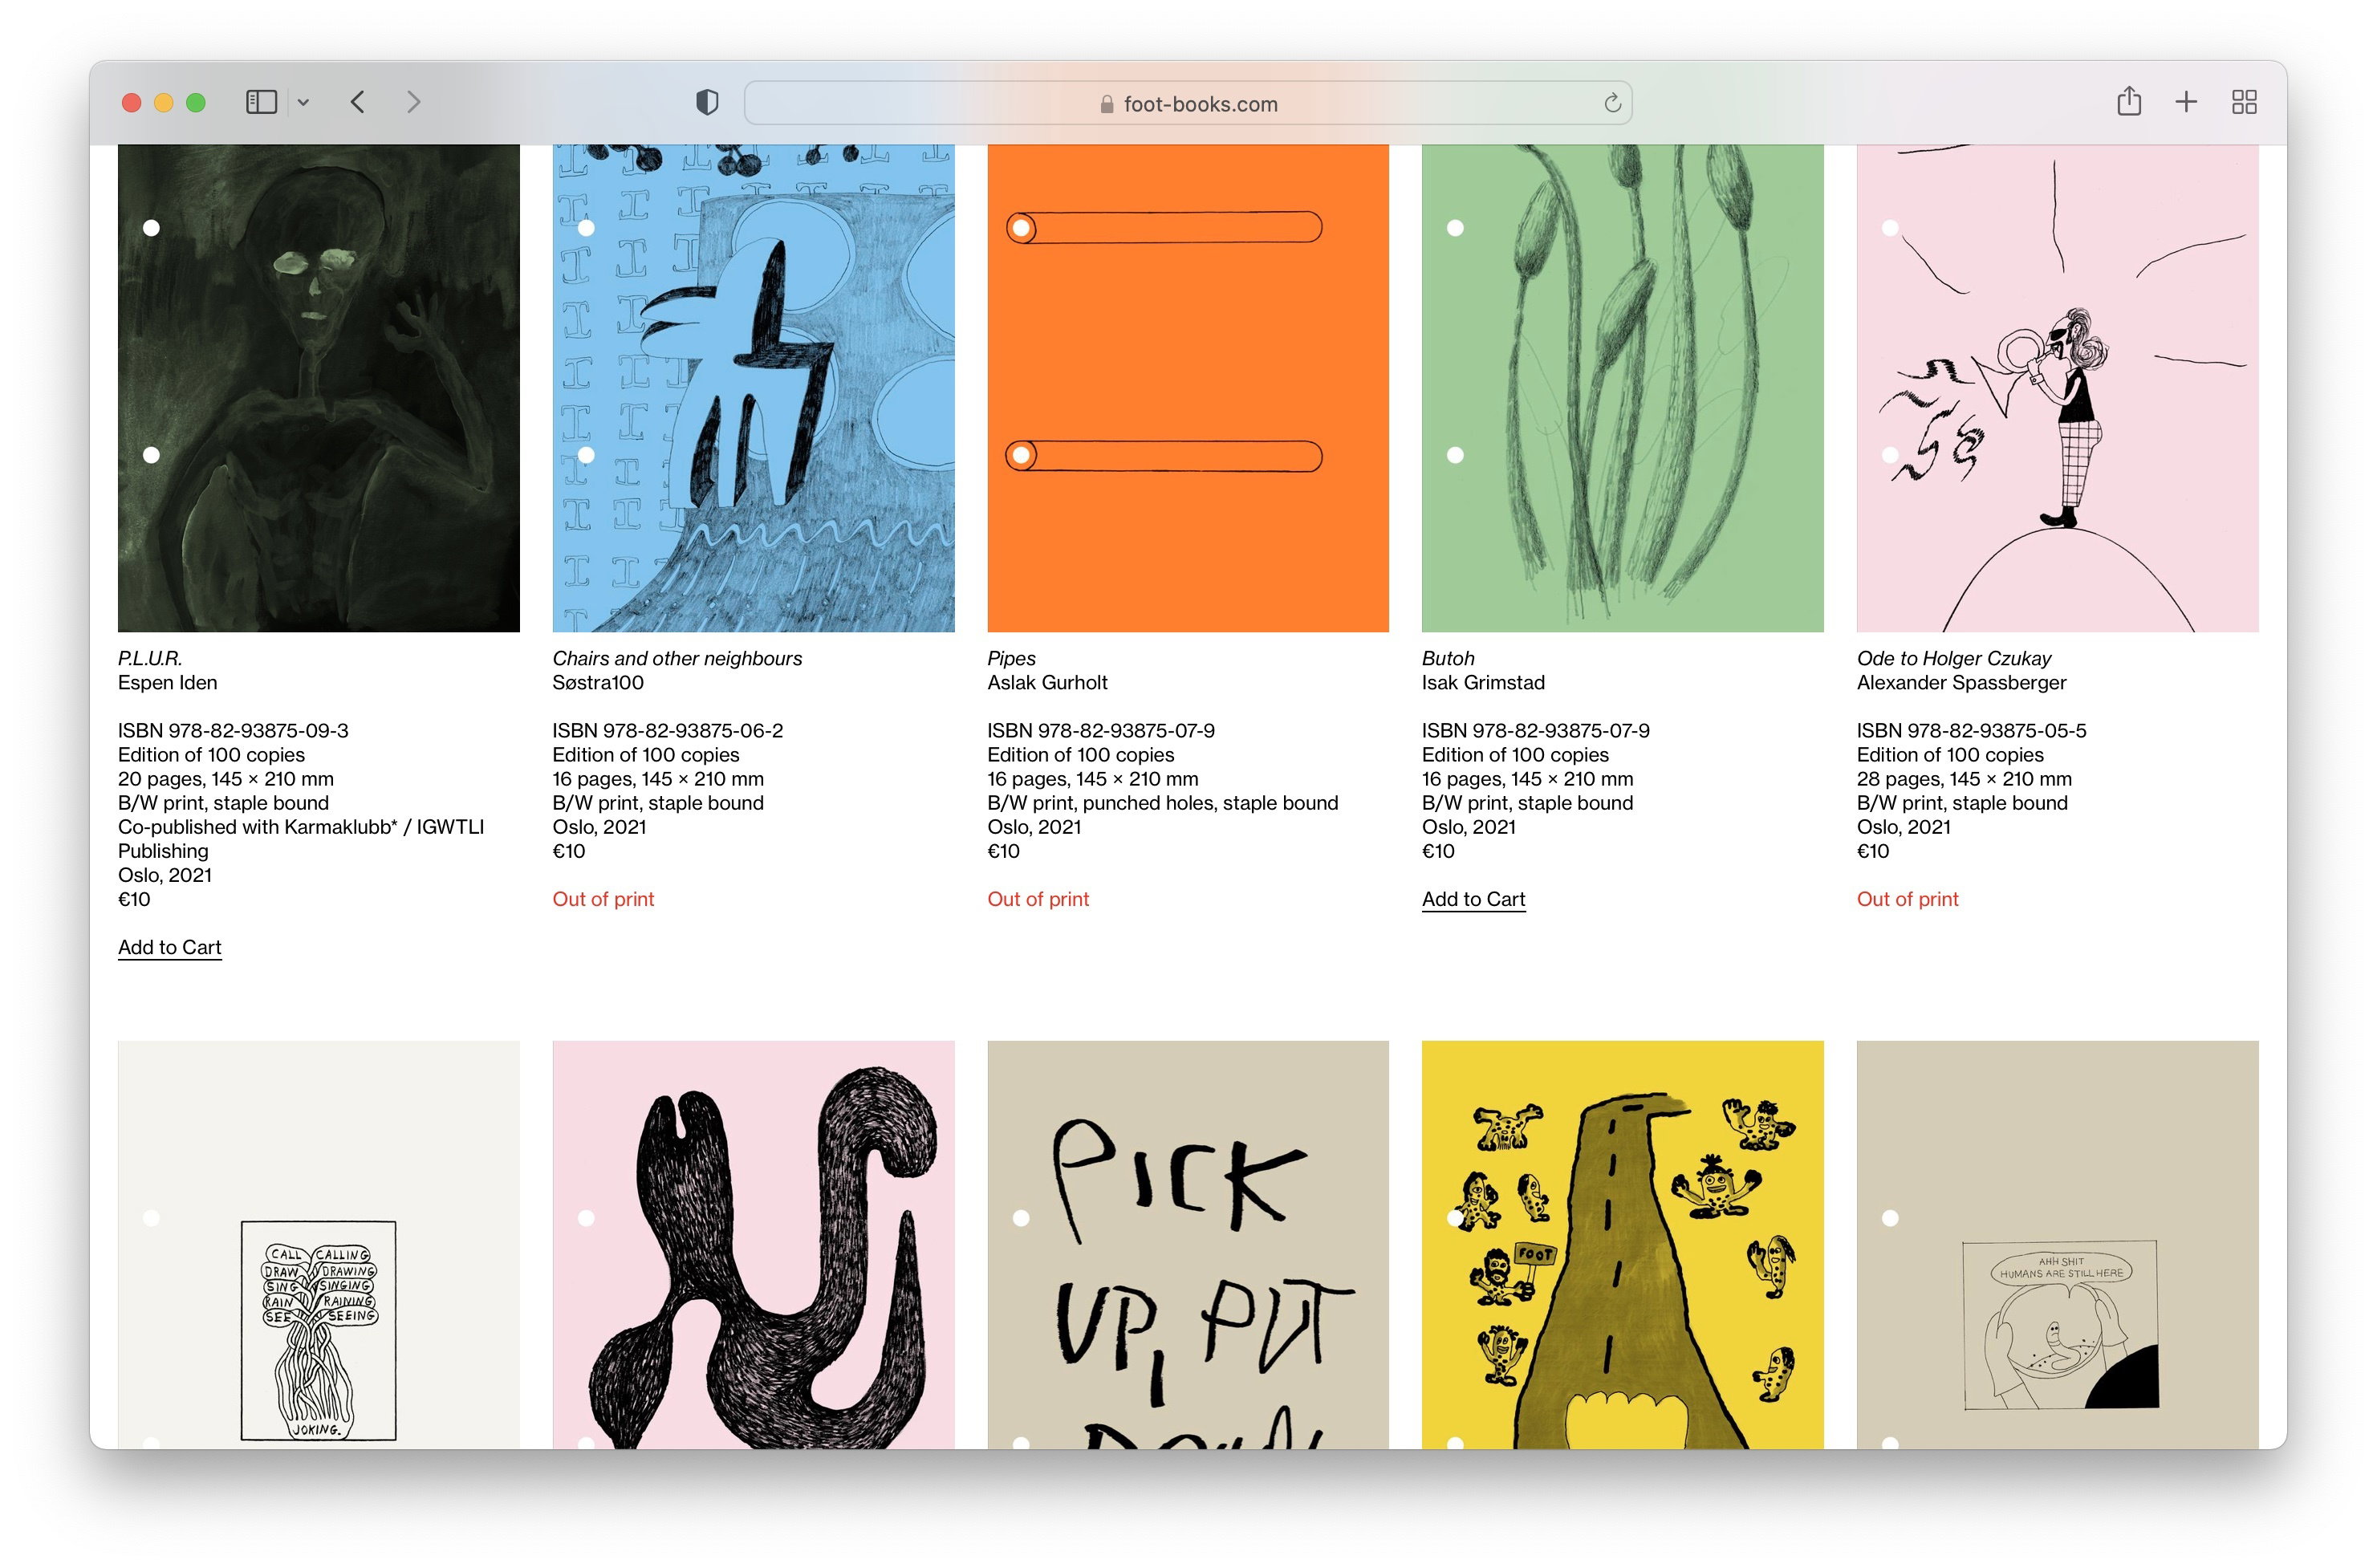2377x1568 pixels.
Task: Click the Butoh title text
Action: point(1448,658)
